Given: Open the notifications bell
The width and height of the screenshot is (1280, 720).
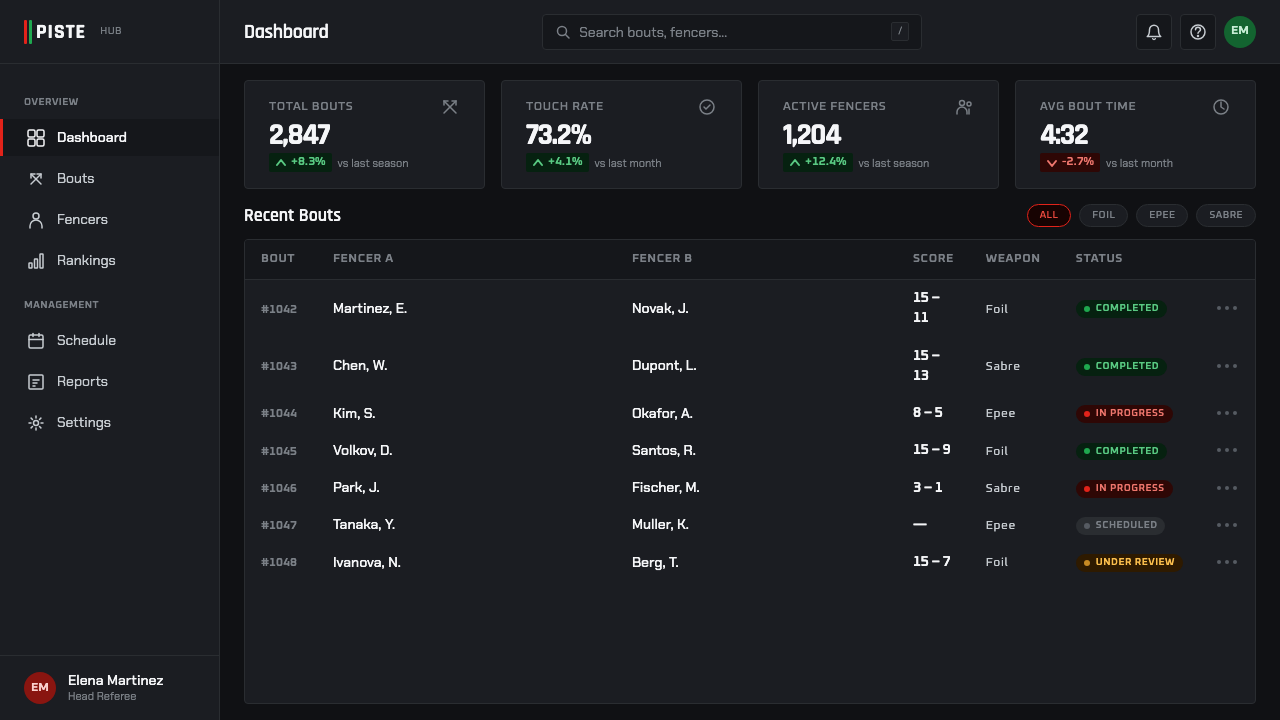Looking at the screenshot, I should tap(1154, 32).
